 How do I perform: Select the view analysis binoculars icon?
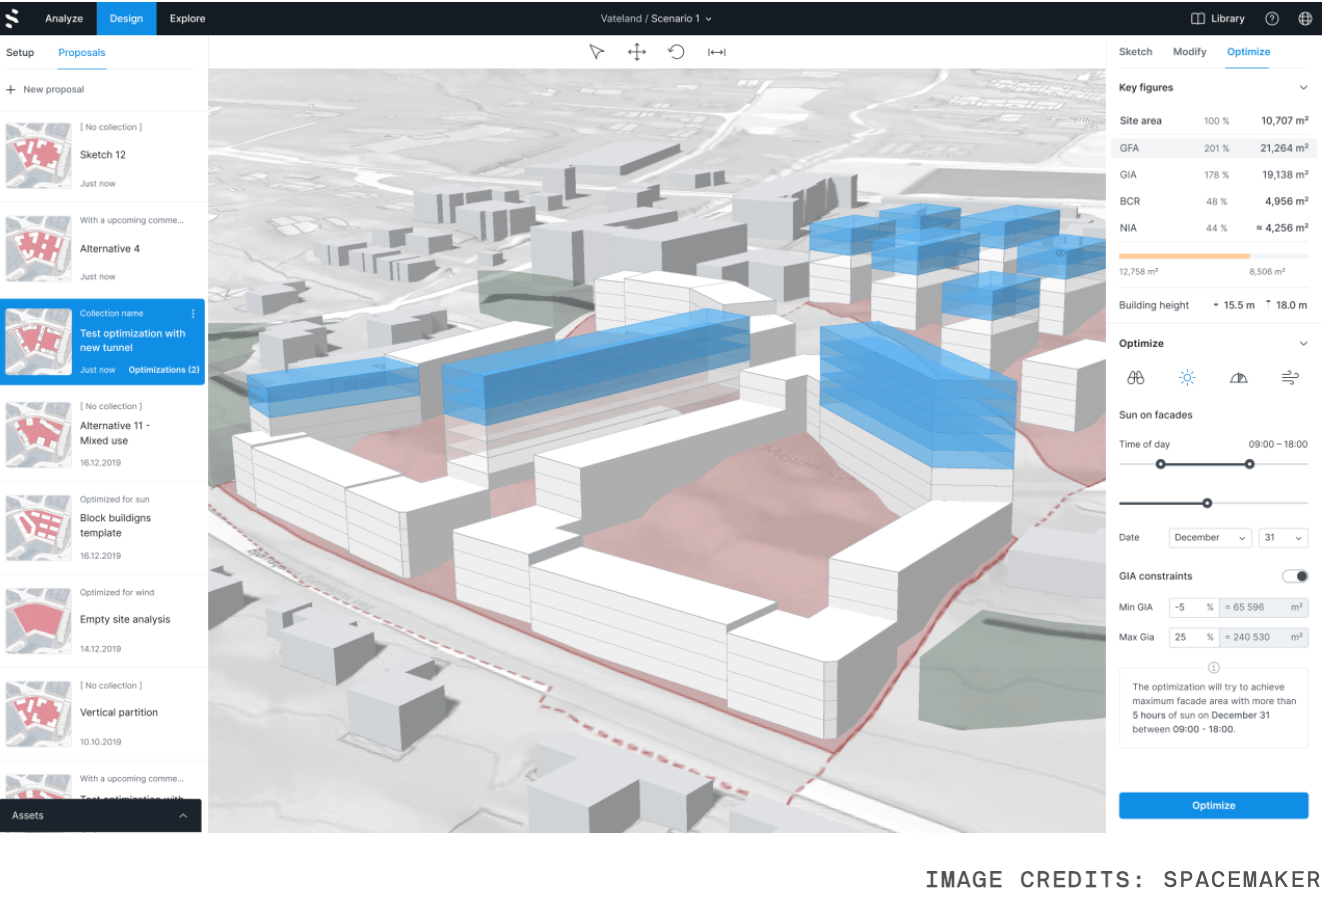pos(1136,378)
